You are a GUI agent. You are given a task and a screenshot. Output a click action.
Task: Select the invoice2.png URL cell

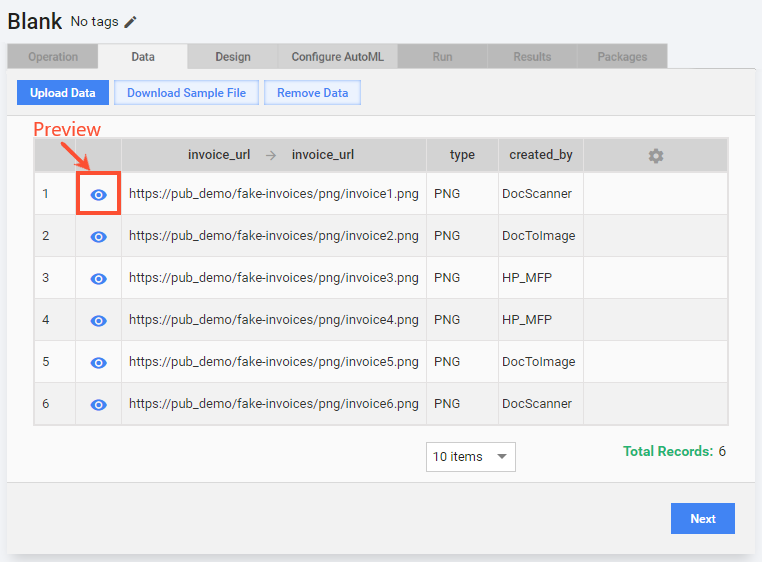[x=274, y=236]
